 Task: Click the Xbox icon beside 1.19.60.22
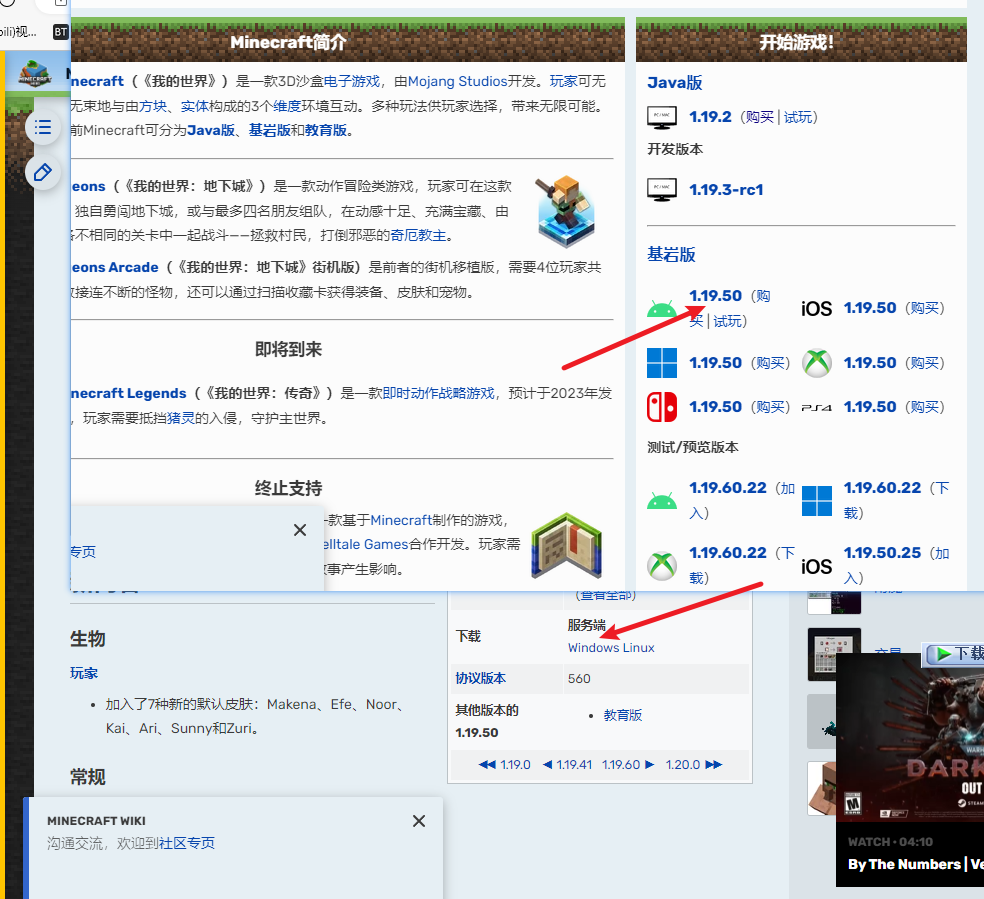click(x=661, y=566)
